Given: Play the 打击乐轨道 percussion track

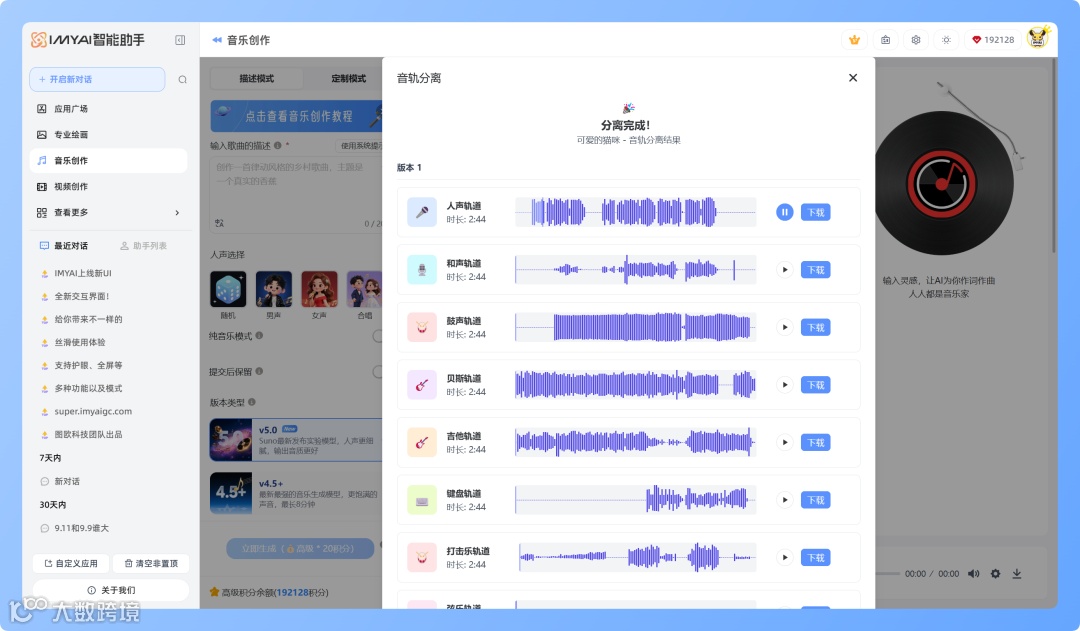Looking at the screenshot, I should [785, 557].
